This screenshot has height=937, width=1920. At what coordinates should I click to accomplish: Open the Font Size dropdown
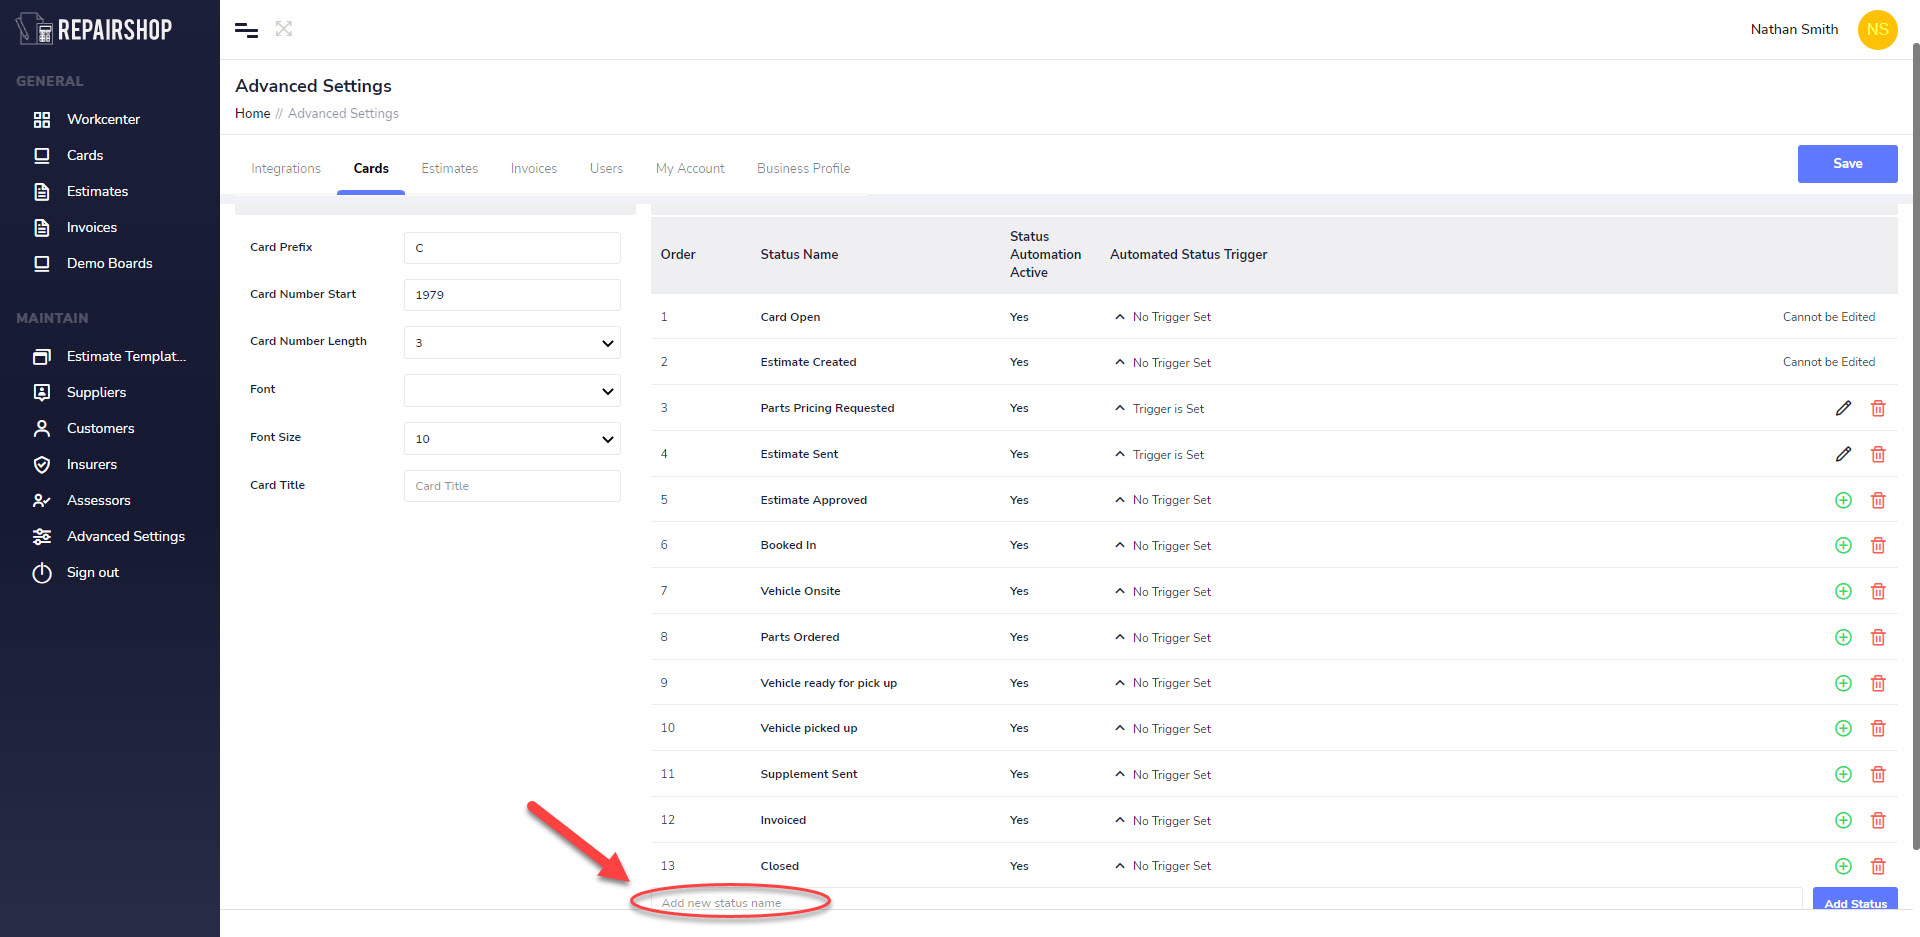tap(512, 438)
